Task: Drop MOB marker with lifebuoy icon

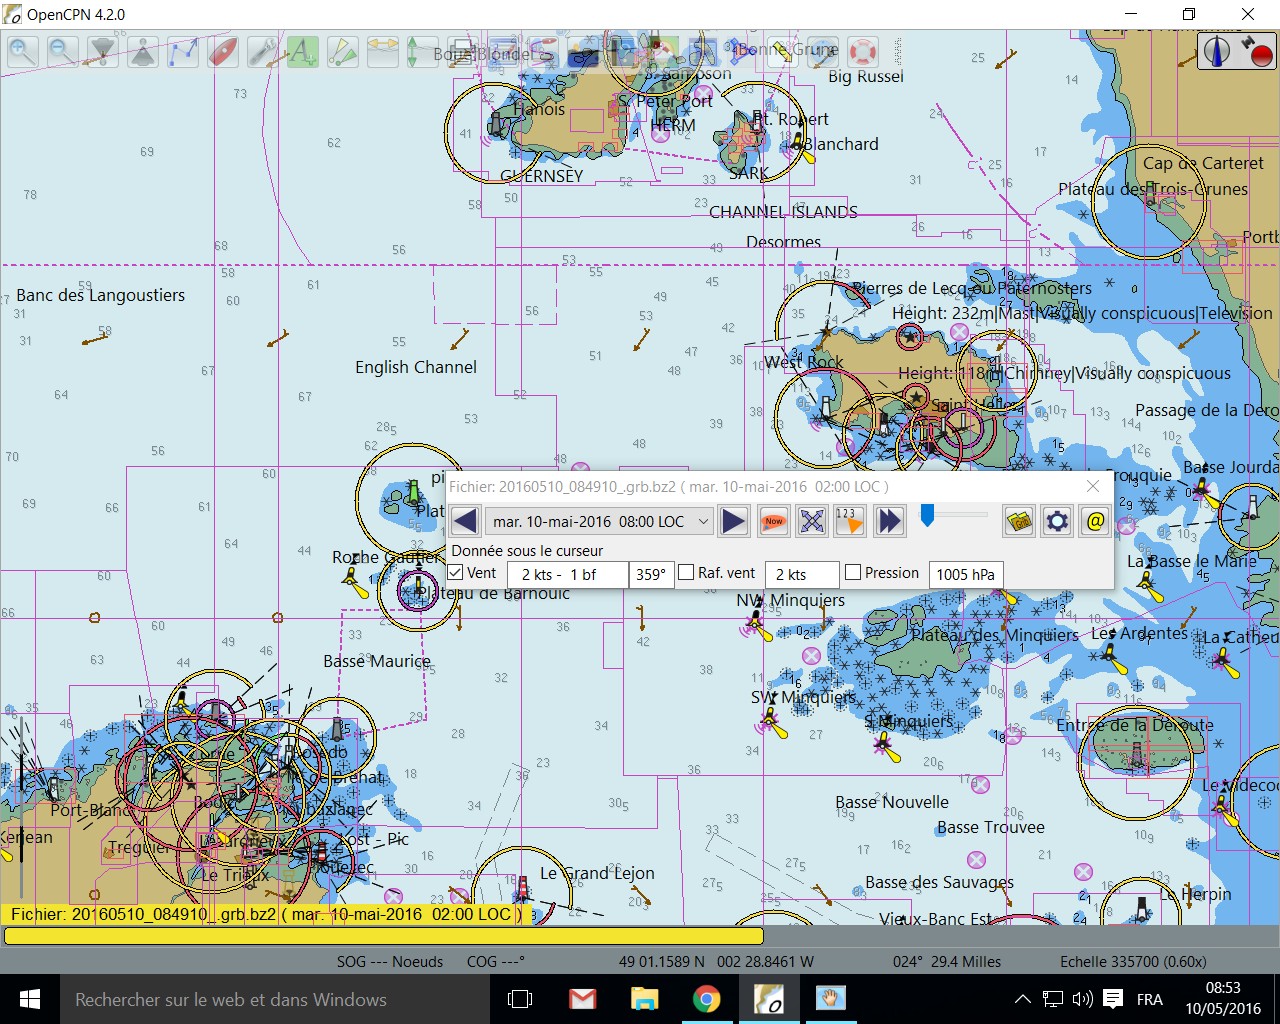Action: tap(862, 51)
